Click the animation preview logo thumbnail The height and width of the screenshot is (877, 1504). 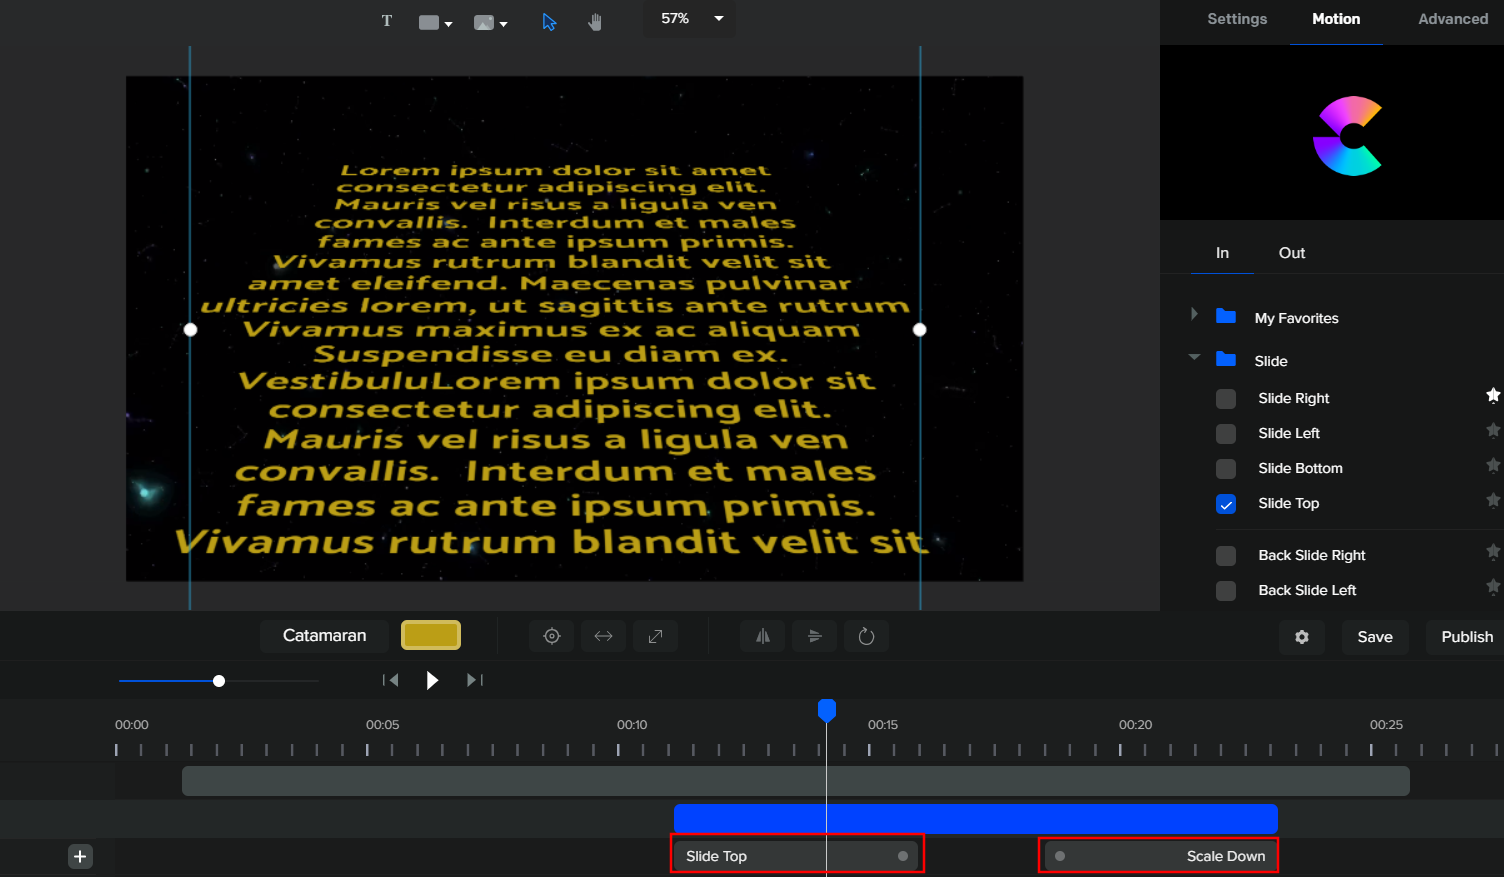(1348, 136)
